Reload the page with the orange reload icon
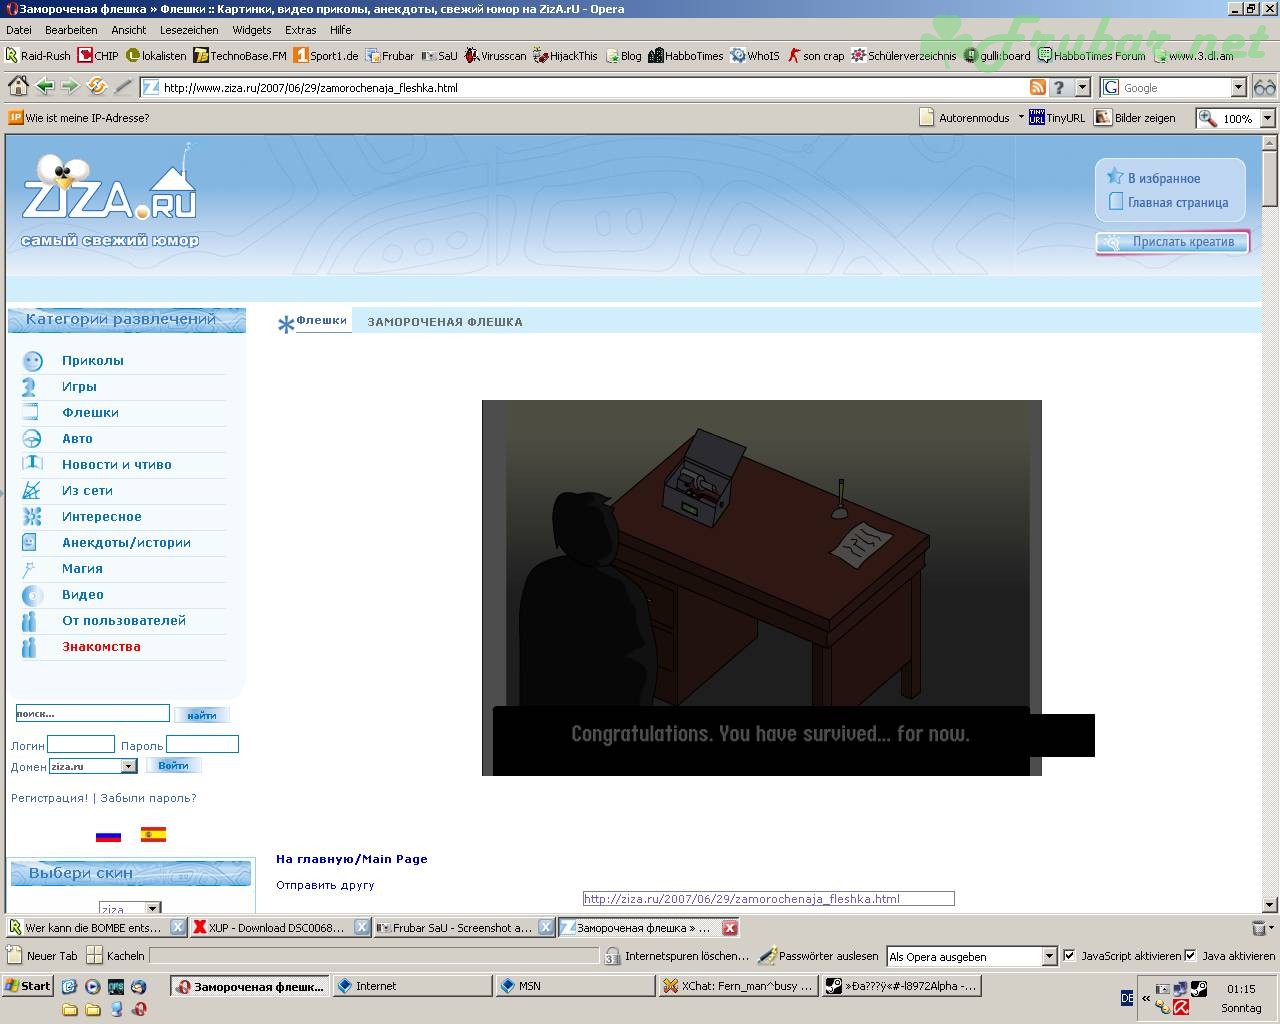 (x=97, y=87)
